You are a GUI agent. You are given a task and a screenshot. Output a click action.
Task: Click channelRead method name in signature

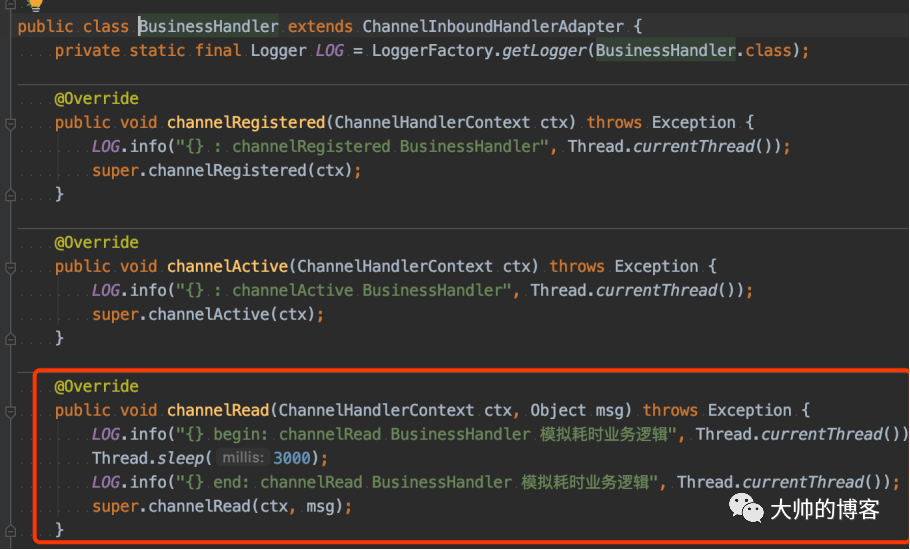[x=218, y=410]
